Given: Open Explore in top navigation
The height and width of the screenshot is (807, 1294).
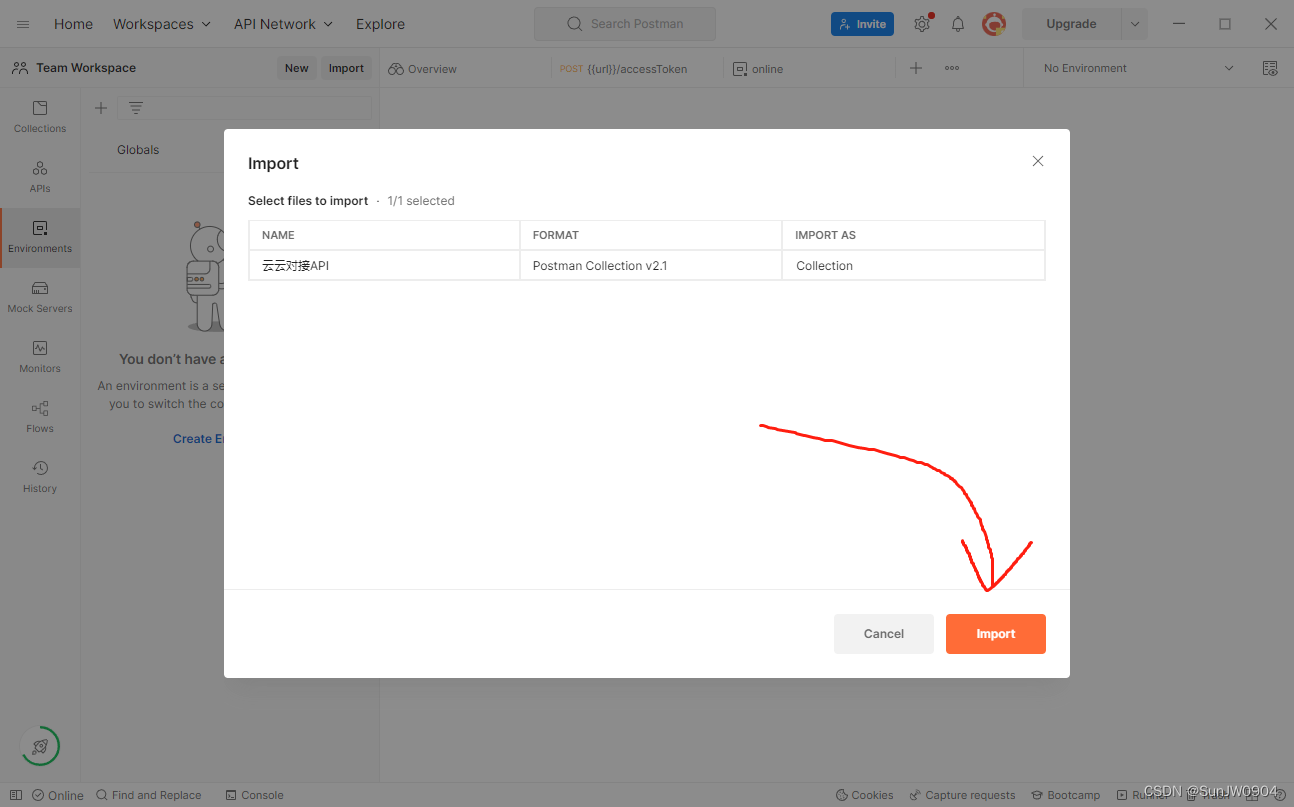Looking at the screenshot, I should pyautogui.click(x=380, y=24).
